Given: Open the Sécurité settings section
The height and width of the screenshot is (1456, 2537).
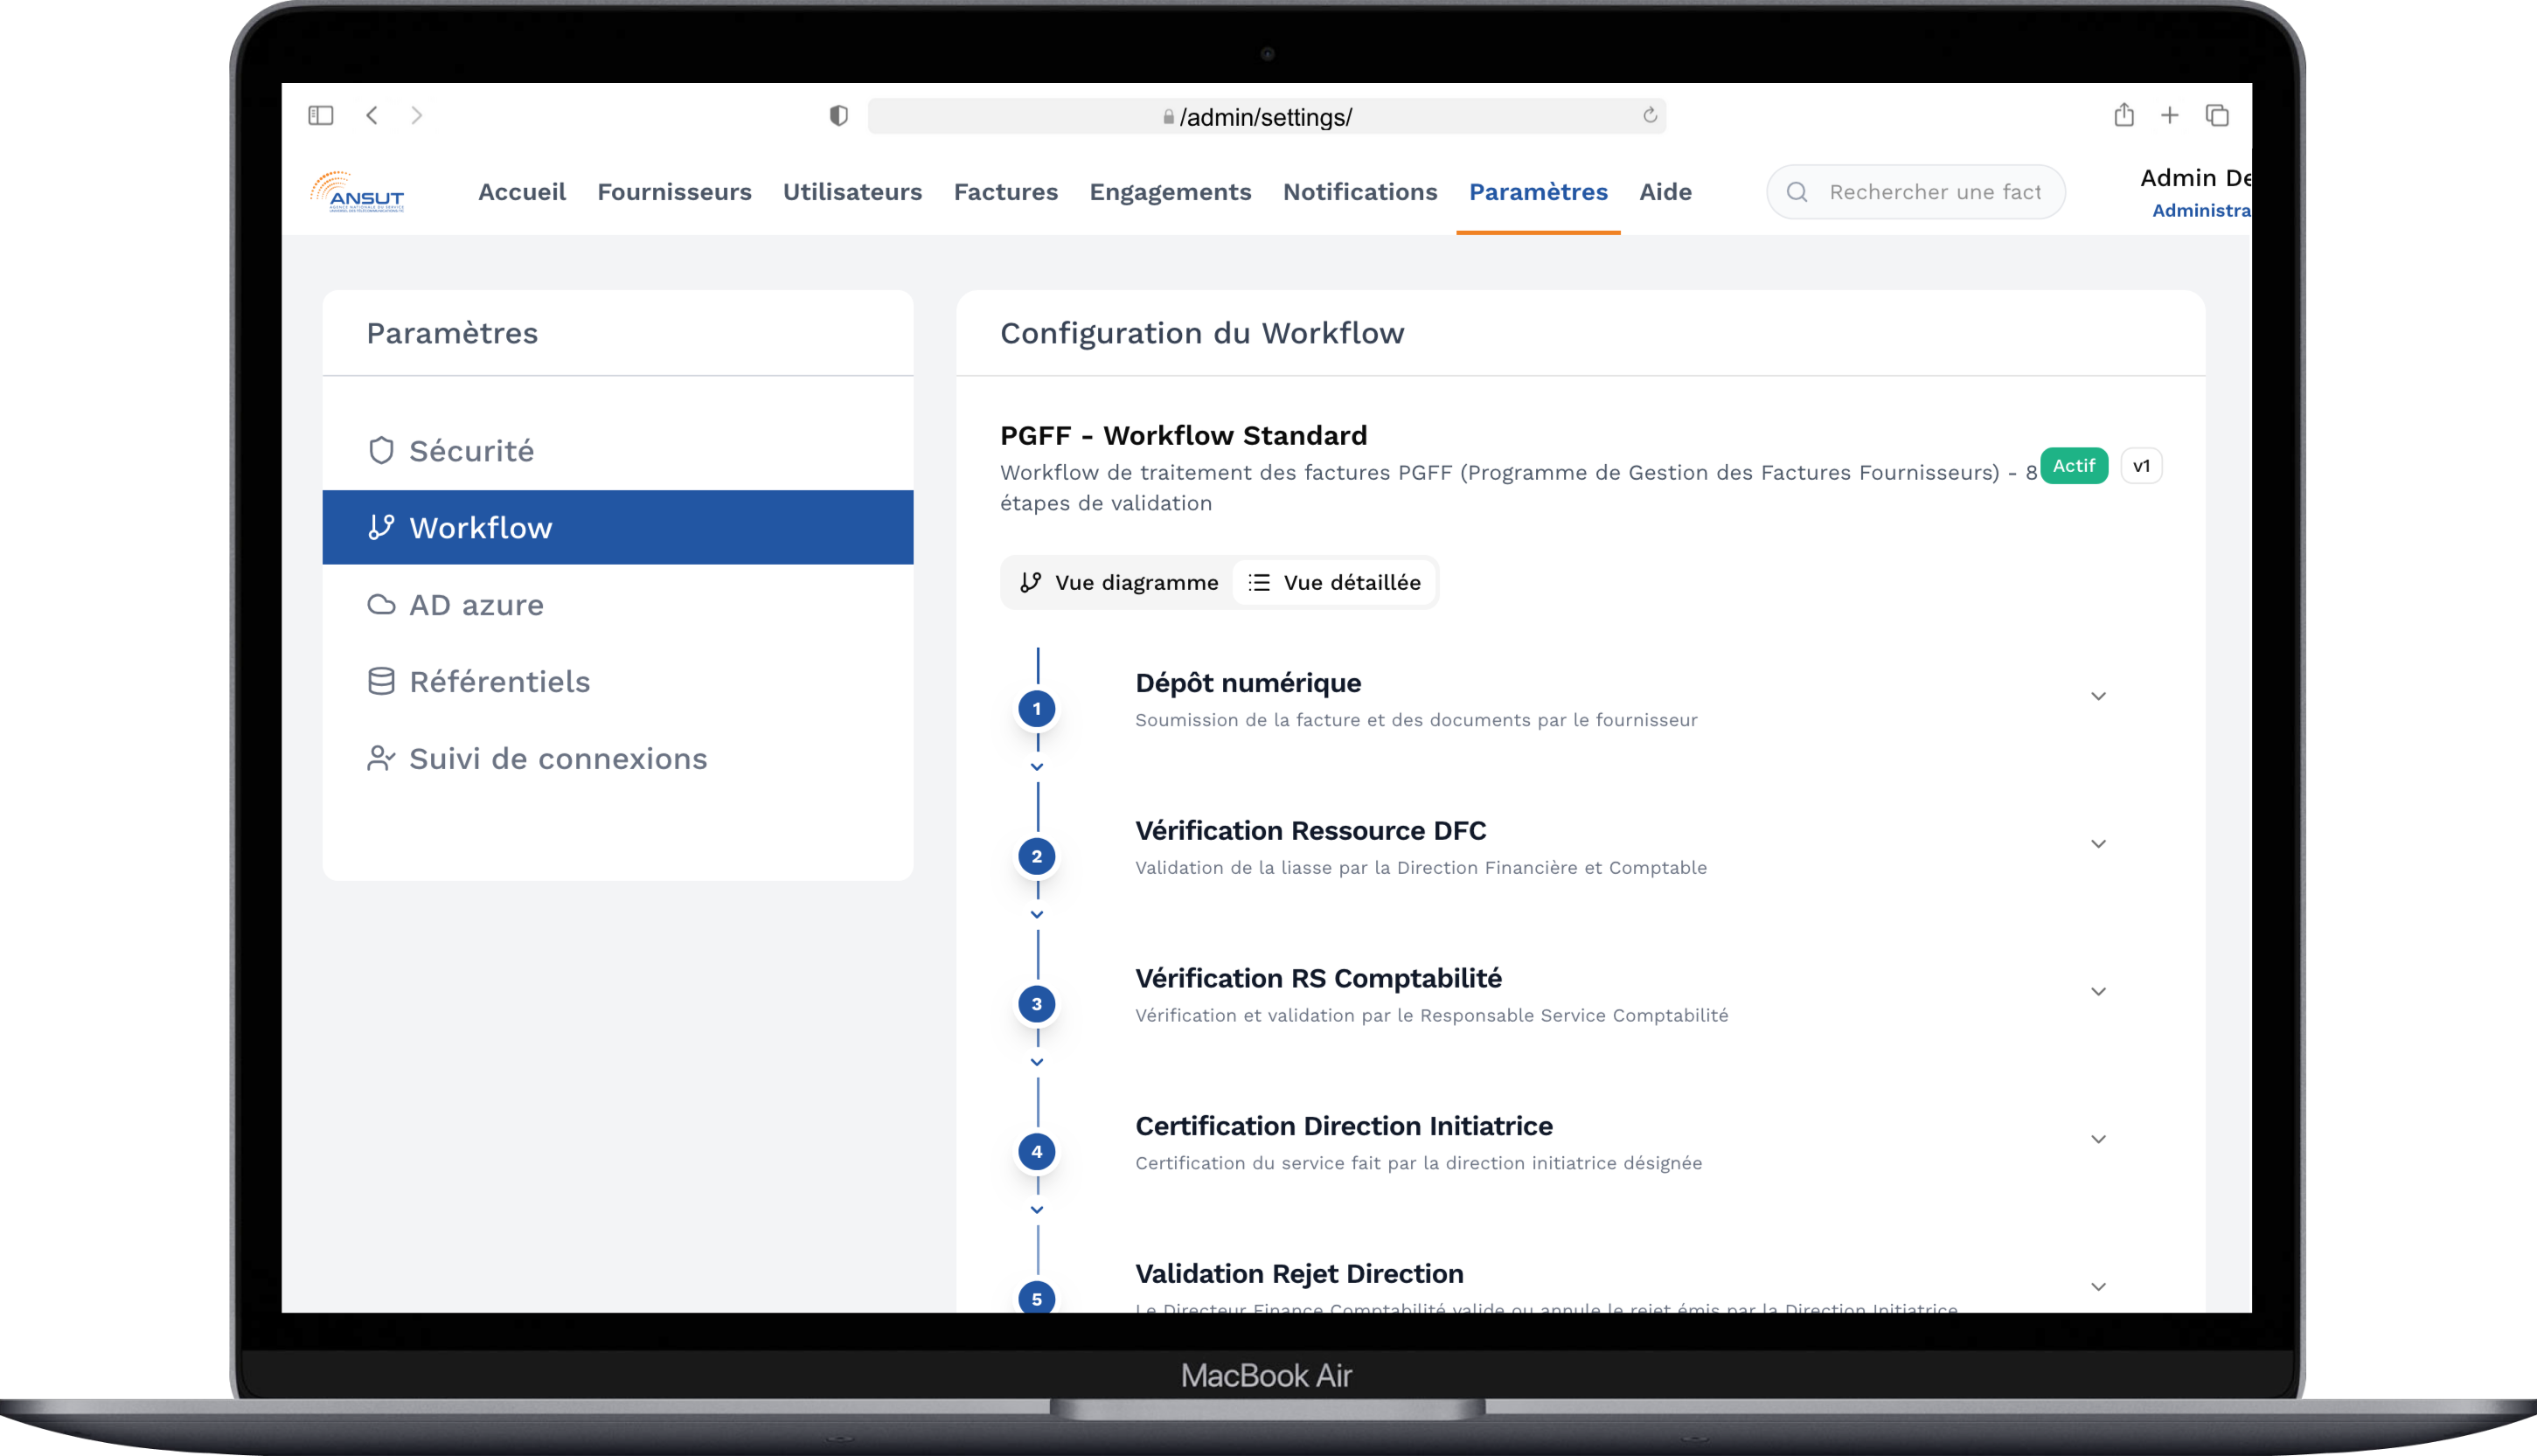Looking at the screenshot, I should (618, 451).
